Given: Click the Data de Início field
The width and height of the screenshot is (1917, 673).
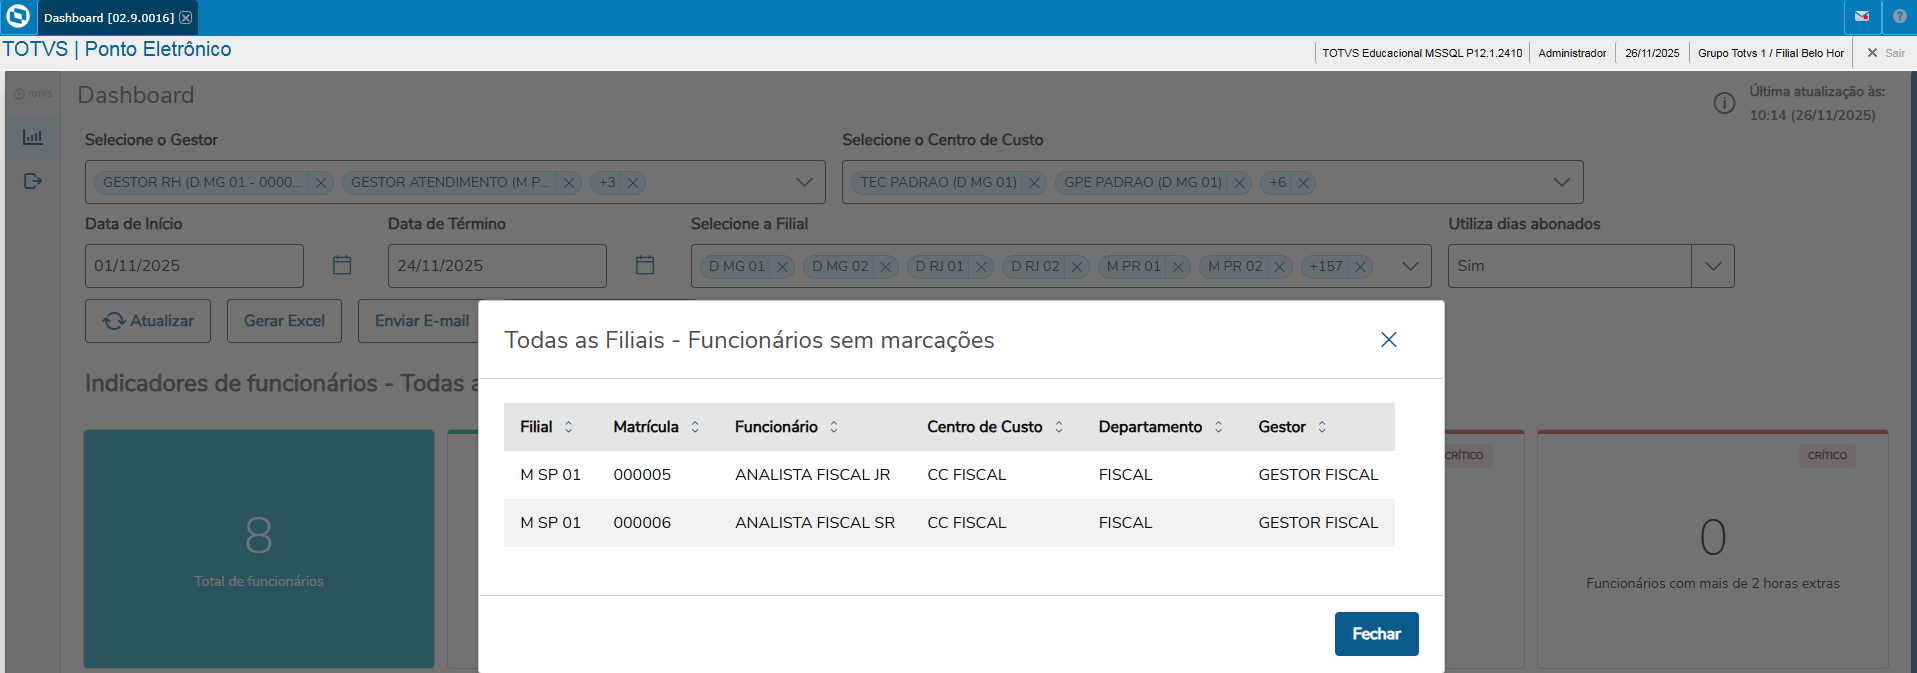Looking at the screenshot, I should click(x=194, y=266).
